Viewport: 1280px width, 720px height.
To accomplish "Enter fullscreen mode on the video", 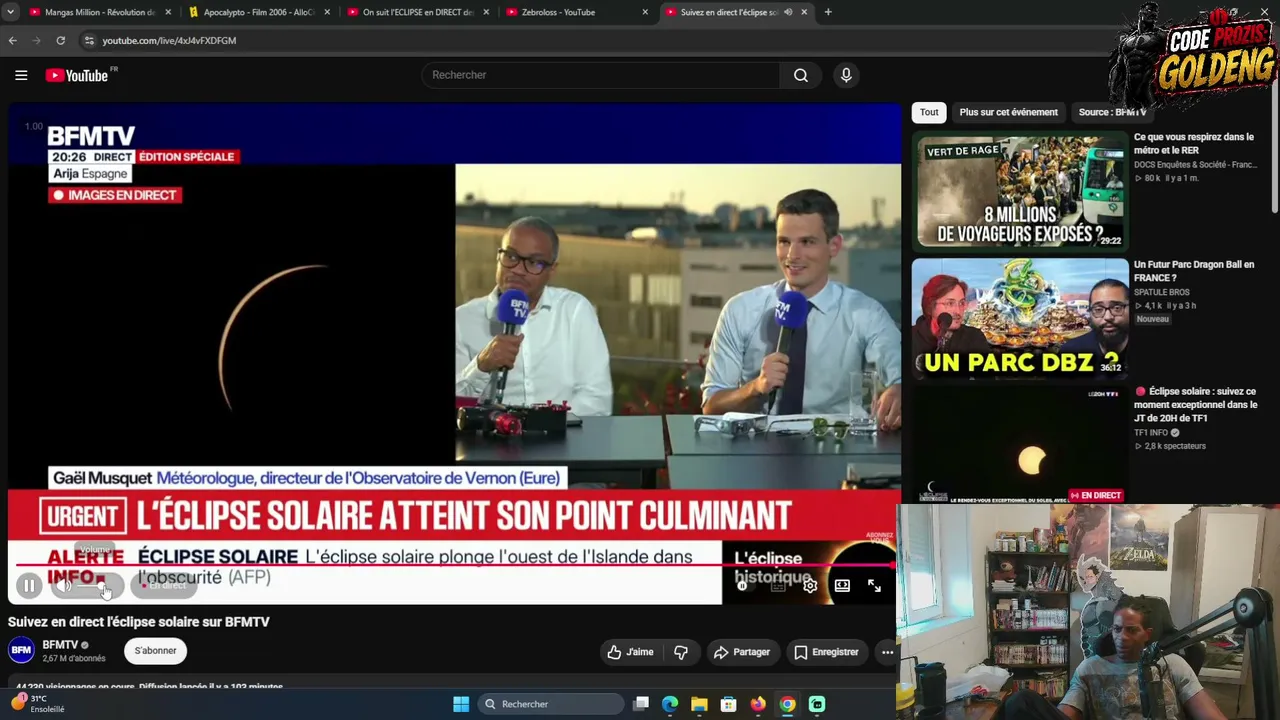I will tap(874, 586).
